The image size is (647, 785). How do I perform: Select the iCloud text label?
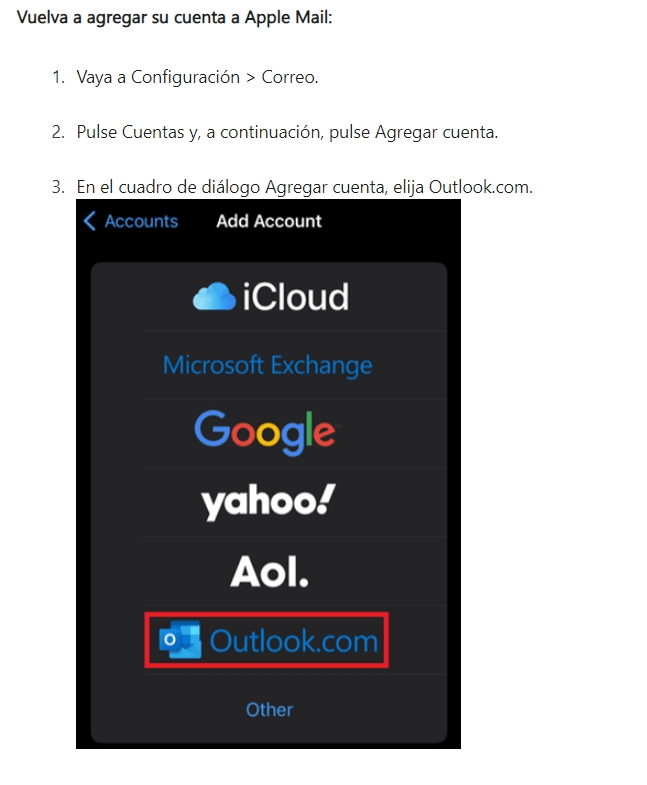(x=295, y=297)
